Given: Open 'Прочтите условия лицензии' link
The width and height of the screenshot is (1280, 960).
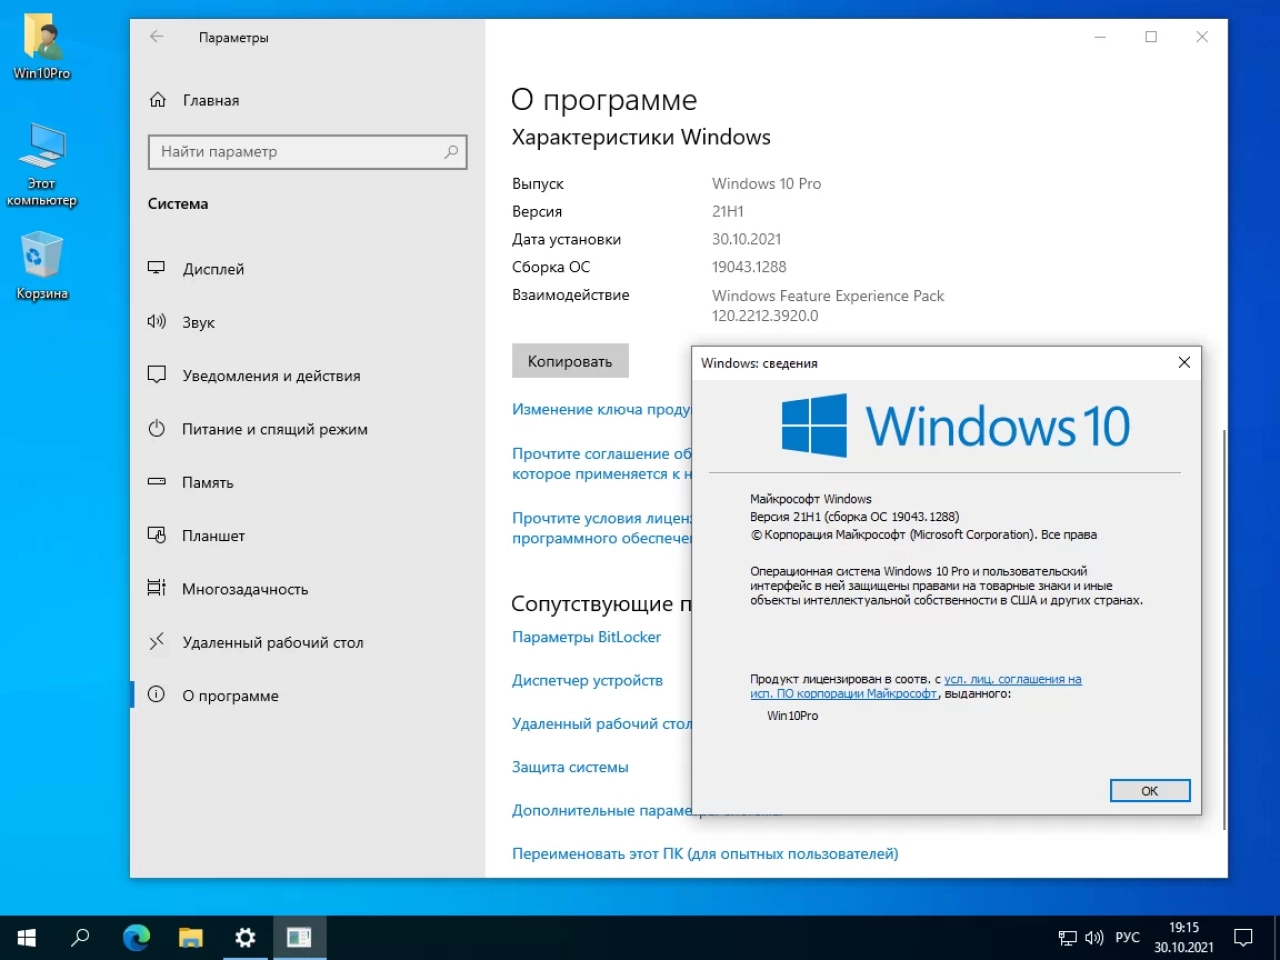Looking at the screenshot, I should (601, 527).
